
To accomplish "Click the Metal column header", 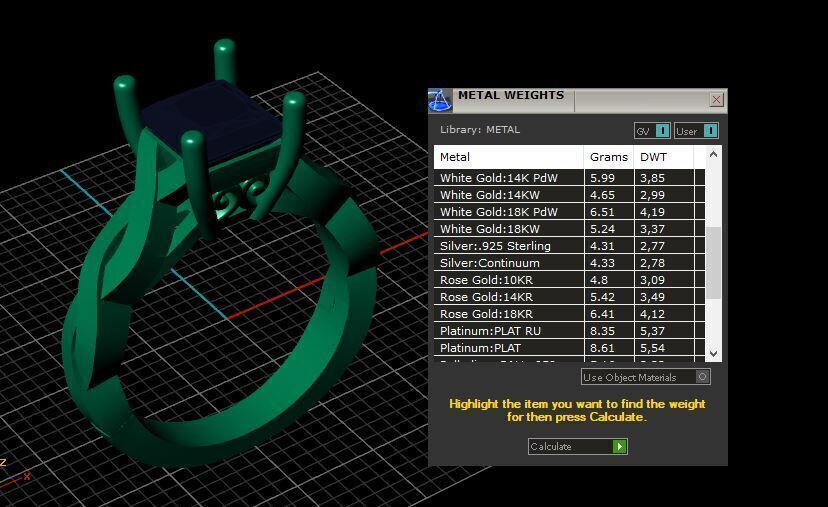I will (509, 157).
